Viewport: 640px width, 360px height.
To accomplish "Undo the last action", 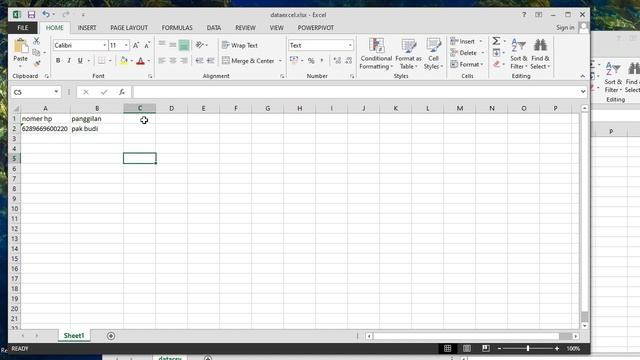I will pos(46,15).
